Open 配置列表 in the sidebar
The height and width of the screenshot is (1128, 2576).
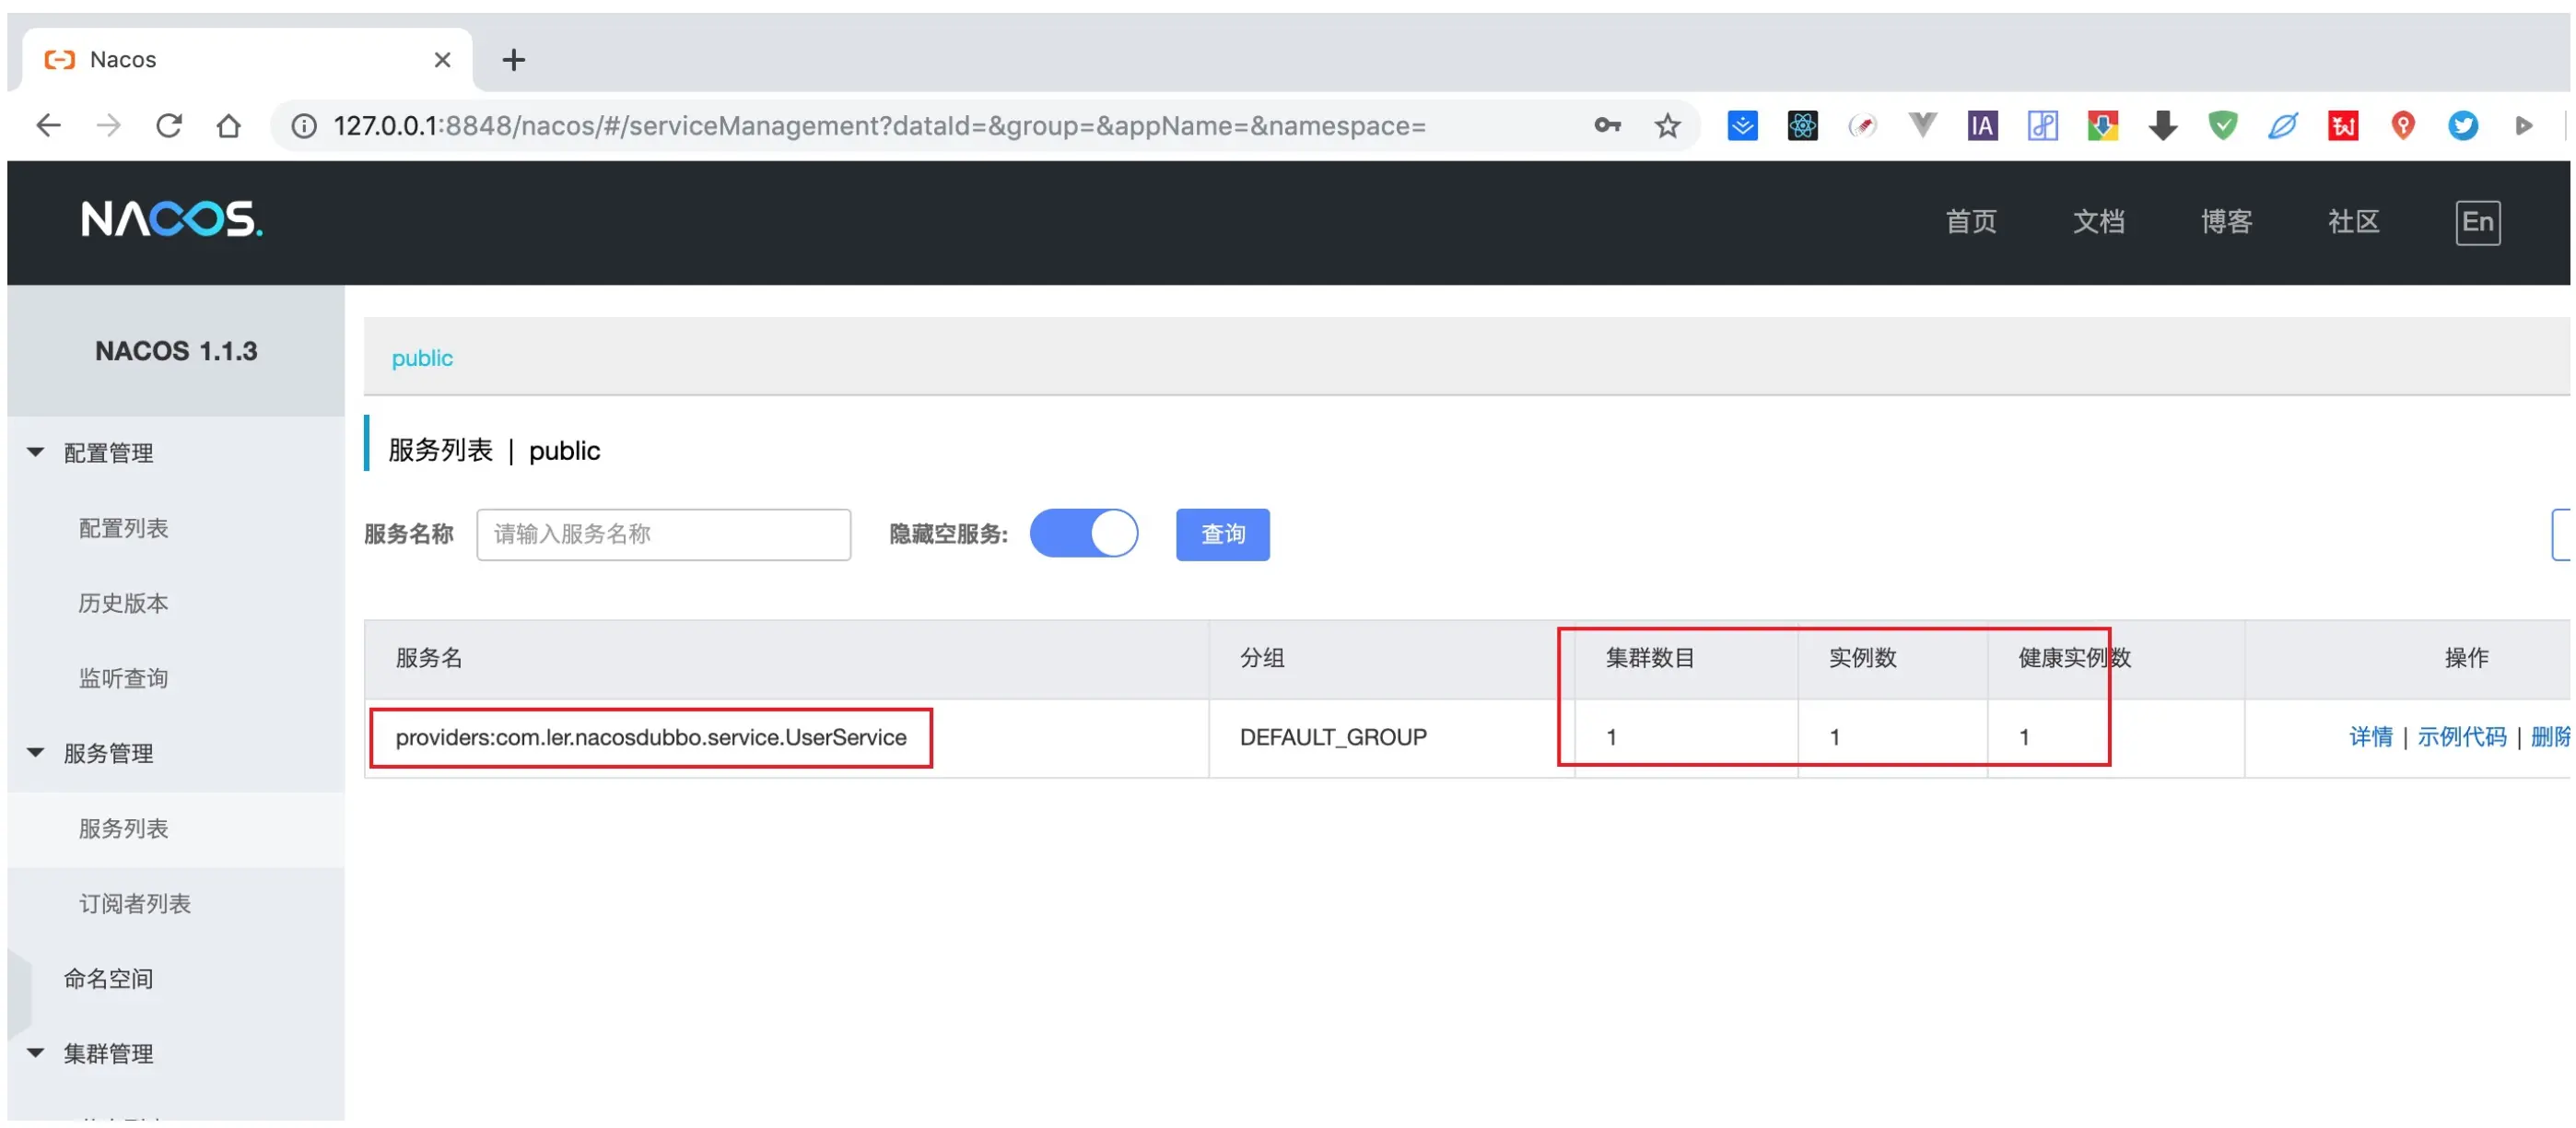click(x=123, y=528)
